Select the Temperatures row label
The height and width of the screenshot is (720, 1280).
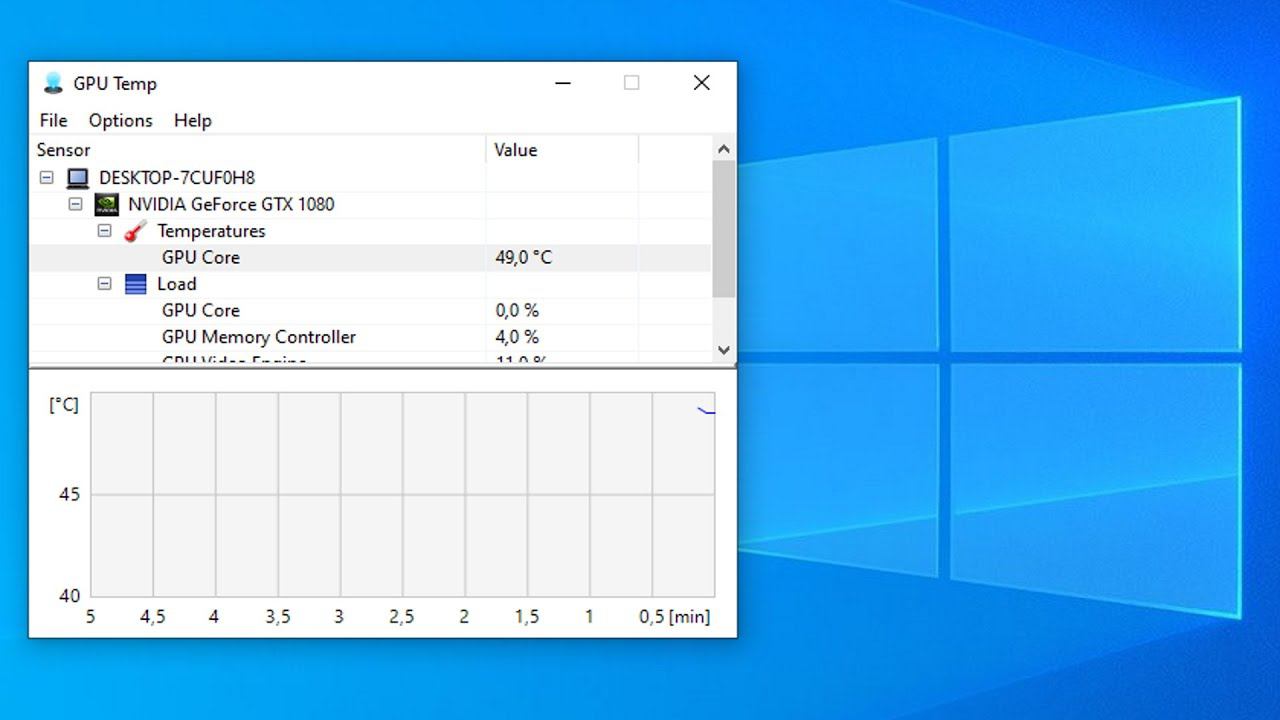pyautogui.click(x=211, y=231)
